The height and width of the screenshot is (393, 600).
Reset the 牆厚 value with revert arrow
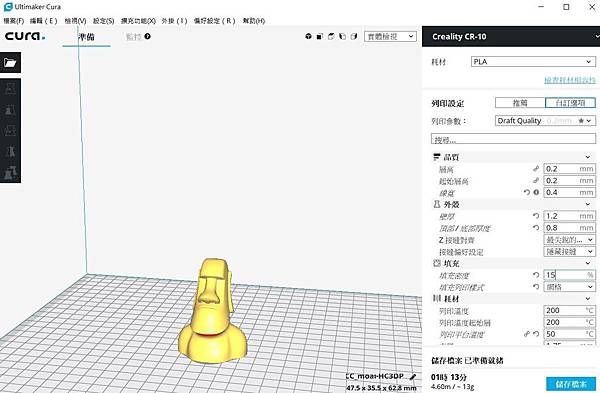(536, 216)
